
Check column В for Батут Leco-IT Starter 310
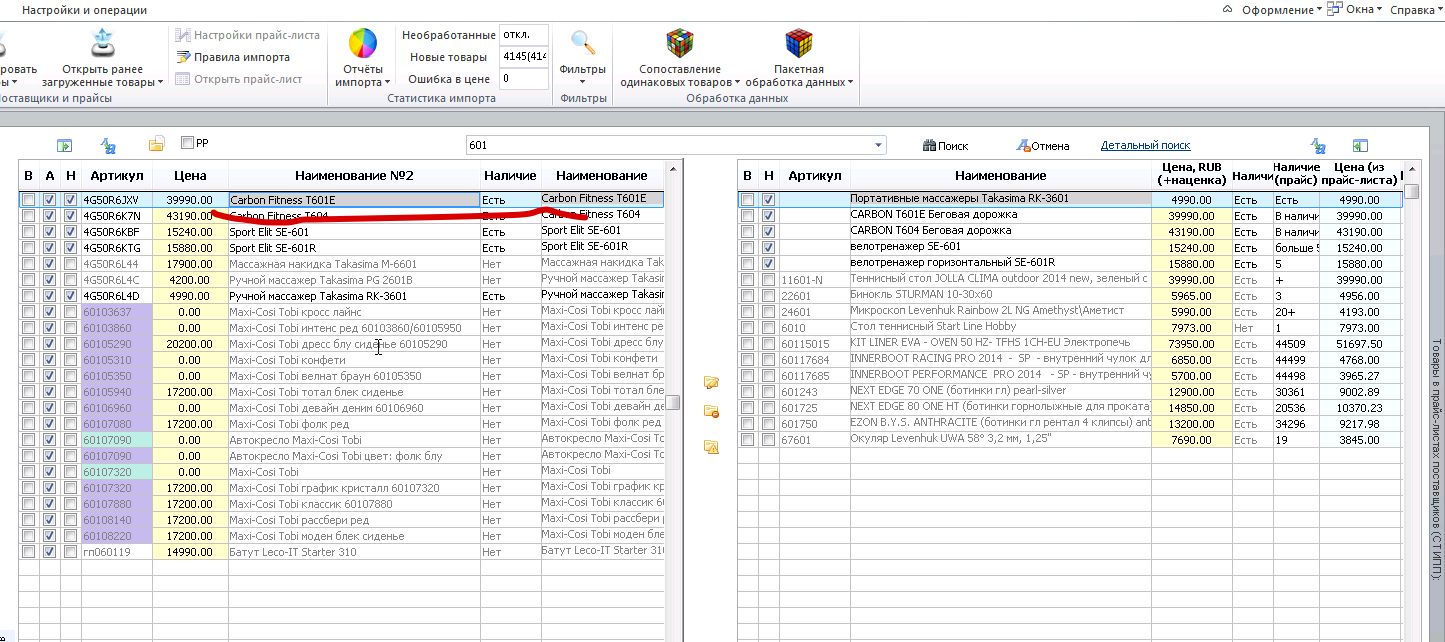pyautogui.click(x=29, y=552)
